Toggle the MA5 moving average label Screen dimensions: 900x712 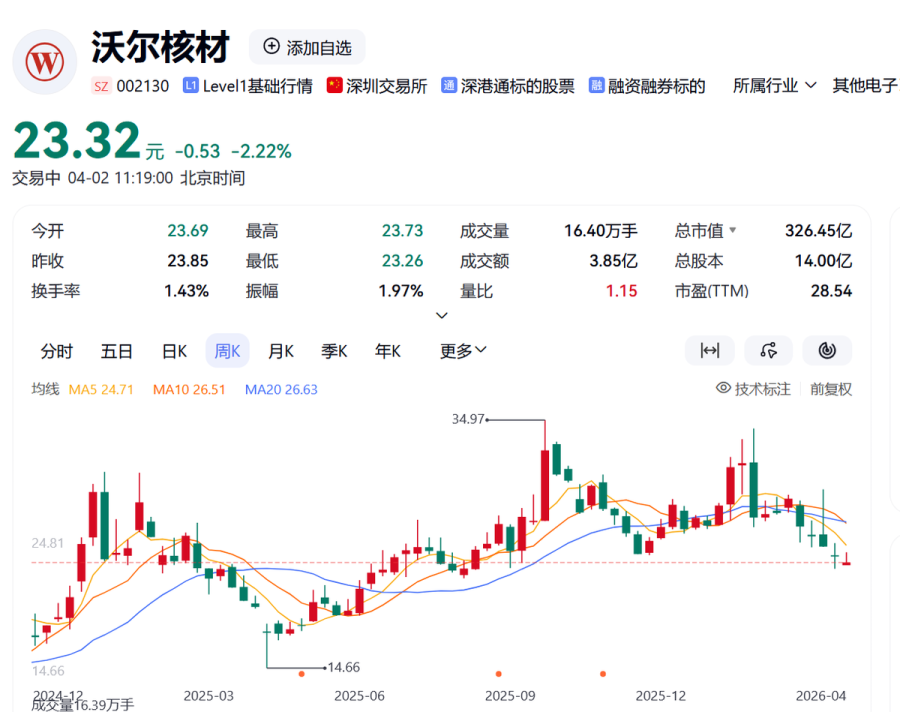[x=101, y=389]
